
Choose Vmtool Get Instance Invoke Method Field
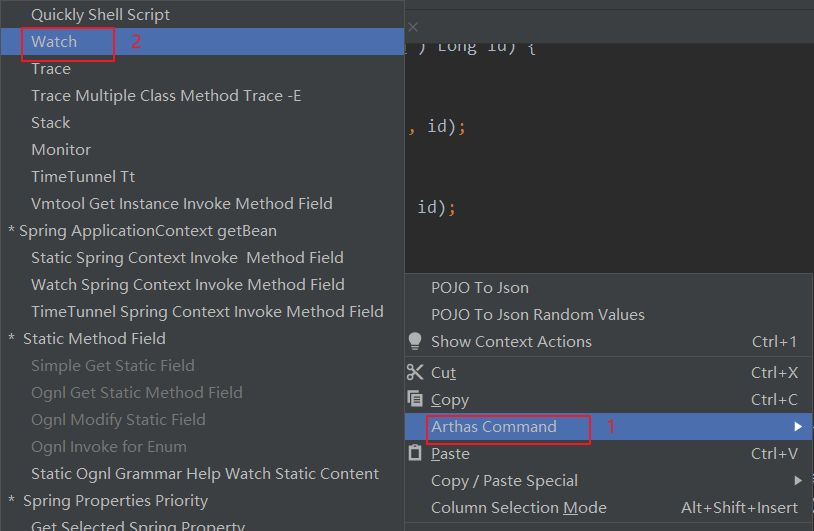pyautogui.click(x=182, y=204)
